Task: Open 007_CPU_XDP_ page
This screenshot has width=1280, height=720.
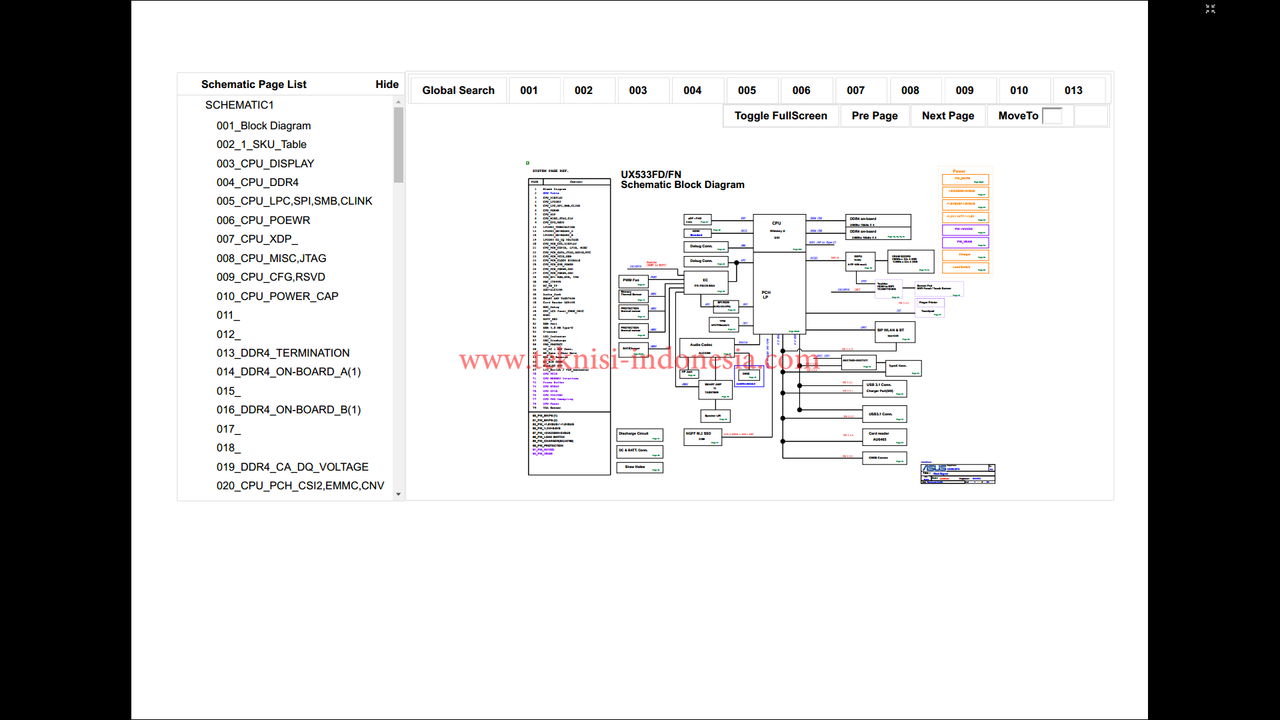Action: [257, 239]
